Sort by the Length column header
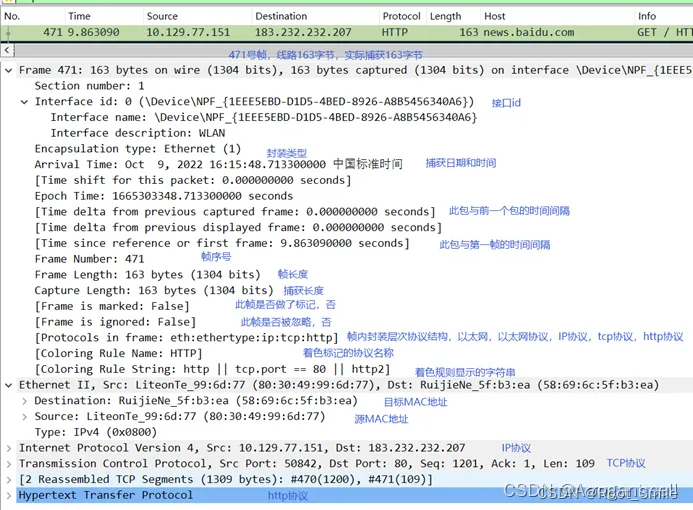This screenshot has width=693, height=510. coord(445,16)
